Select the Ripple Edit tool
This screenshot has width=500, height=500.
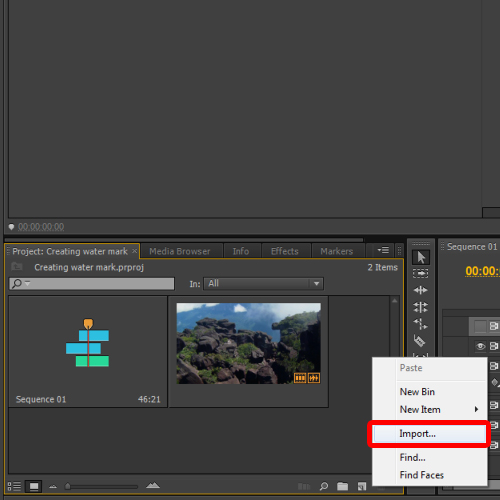click(421, 290)
